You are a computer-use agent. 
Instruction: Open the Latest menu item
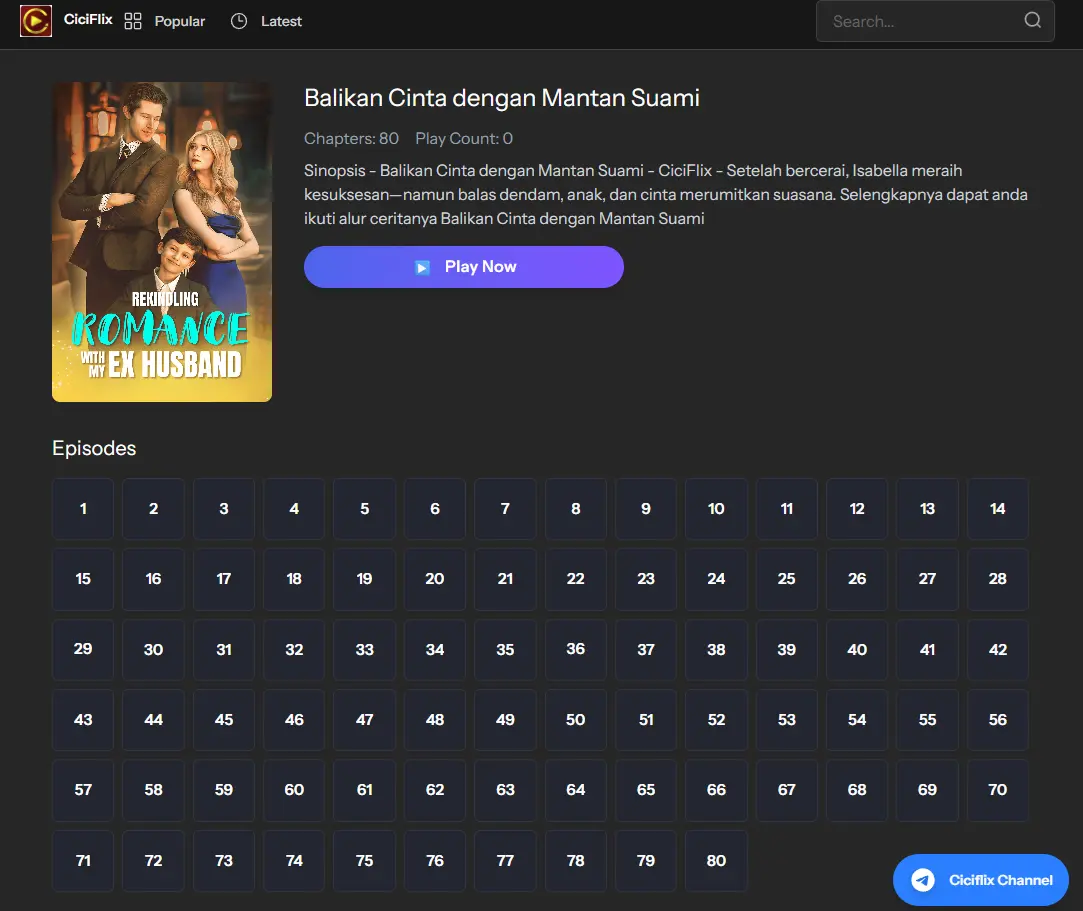(x=281, y=21)
